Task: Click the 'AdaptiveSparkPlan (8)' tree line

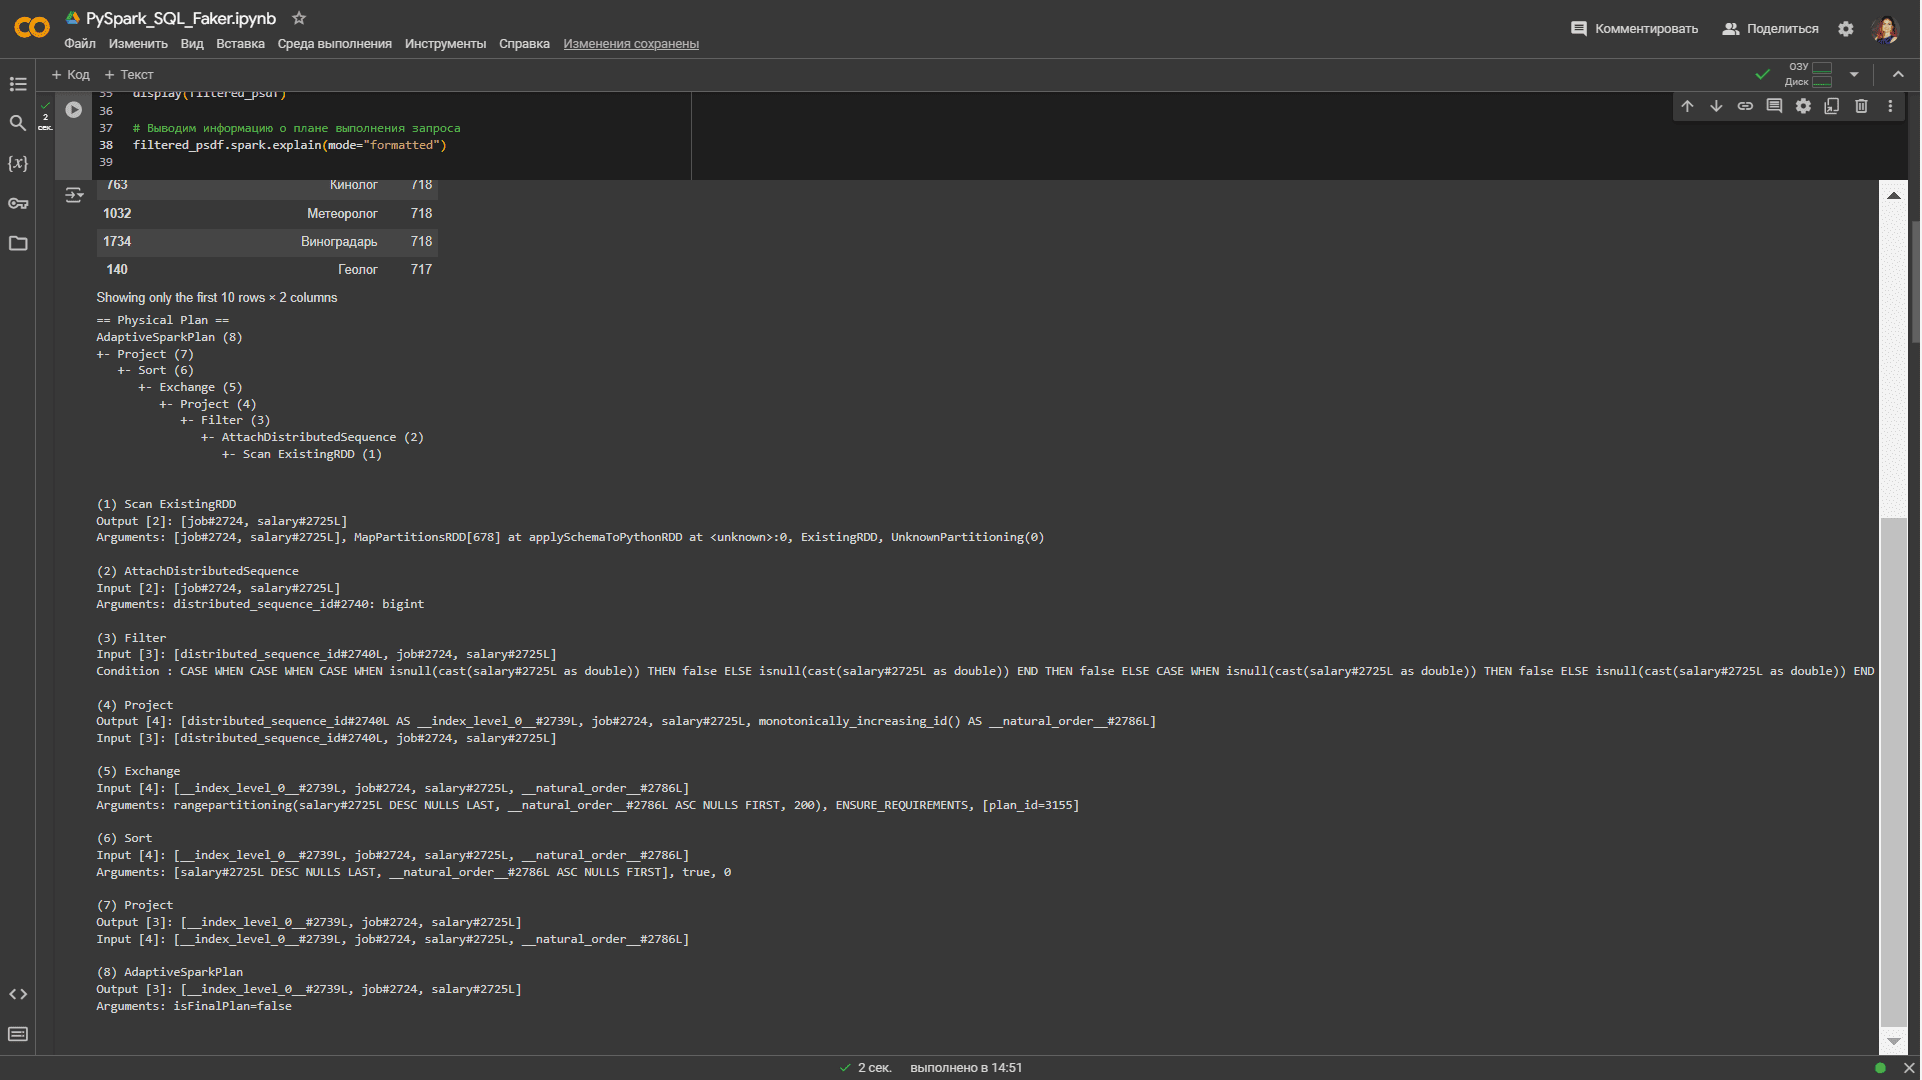Action: pos(169,338)
